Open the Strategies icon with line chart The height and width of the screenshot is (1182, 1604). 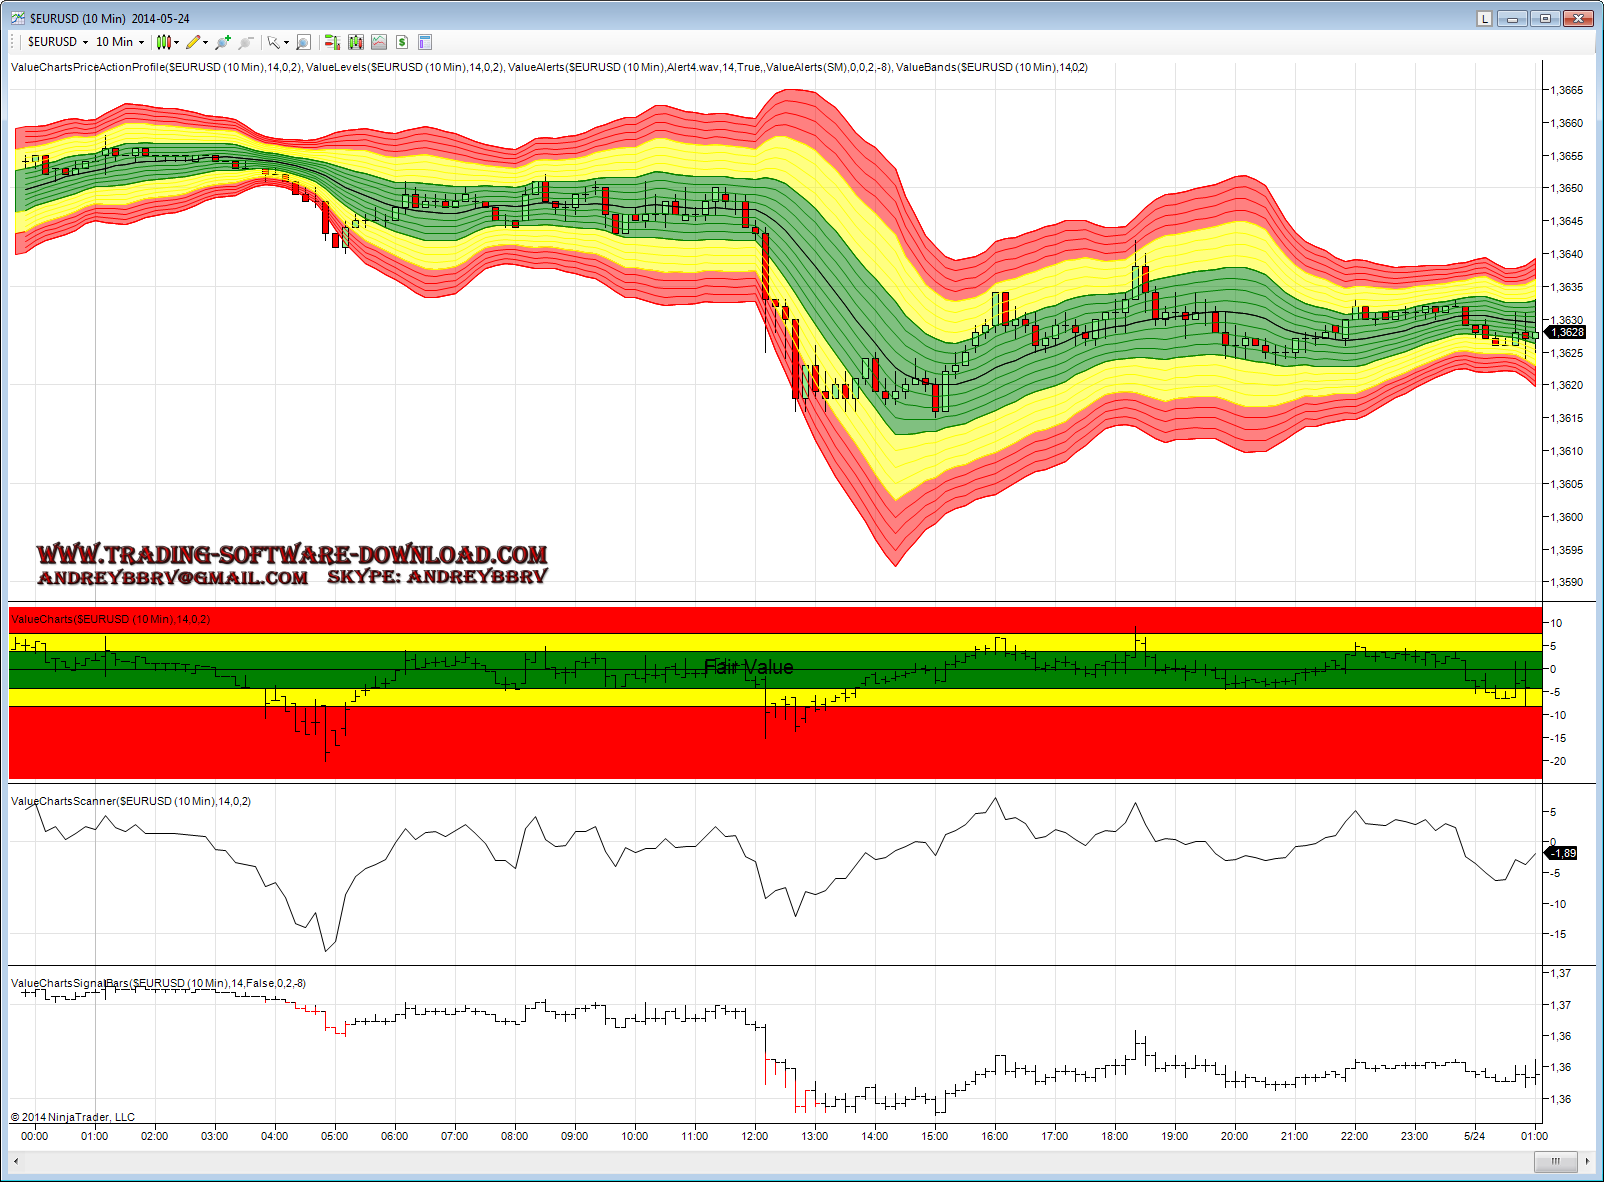click(x=379, y=42)
